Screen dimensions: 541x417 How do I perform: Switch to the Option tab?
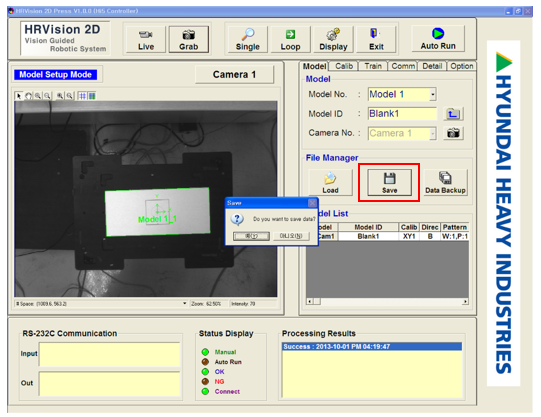(462, 66)
